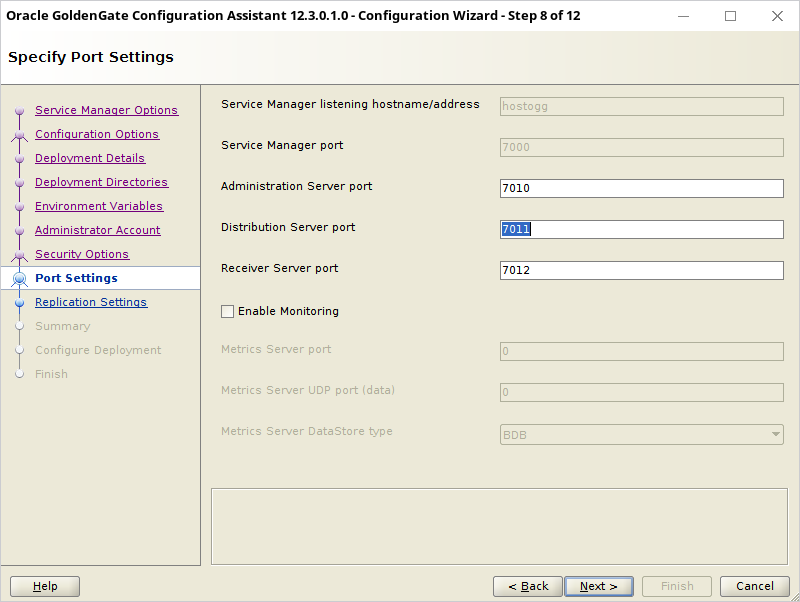Click the Configuration Options step node icon
This screenshot has width=800, height=602.
tap(19, 135)
